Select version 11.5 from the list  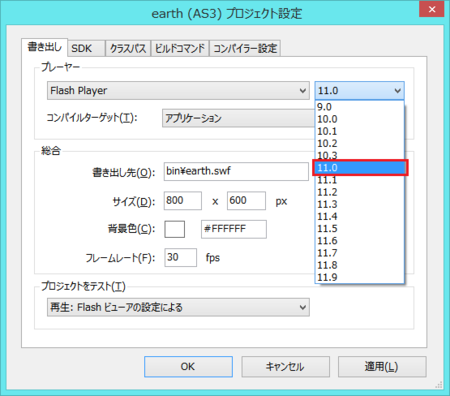point(360,229)
